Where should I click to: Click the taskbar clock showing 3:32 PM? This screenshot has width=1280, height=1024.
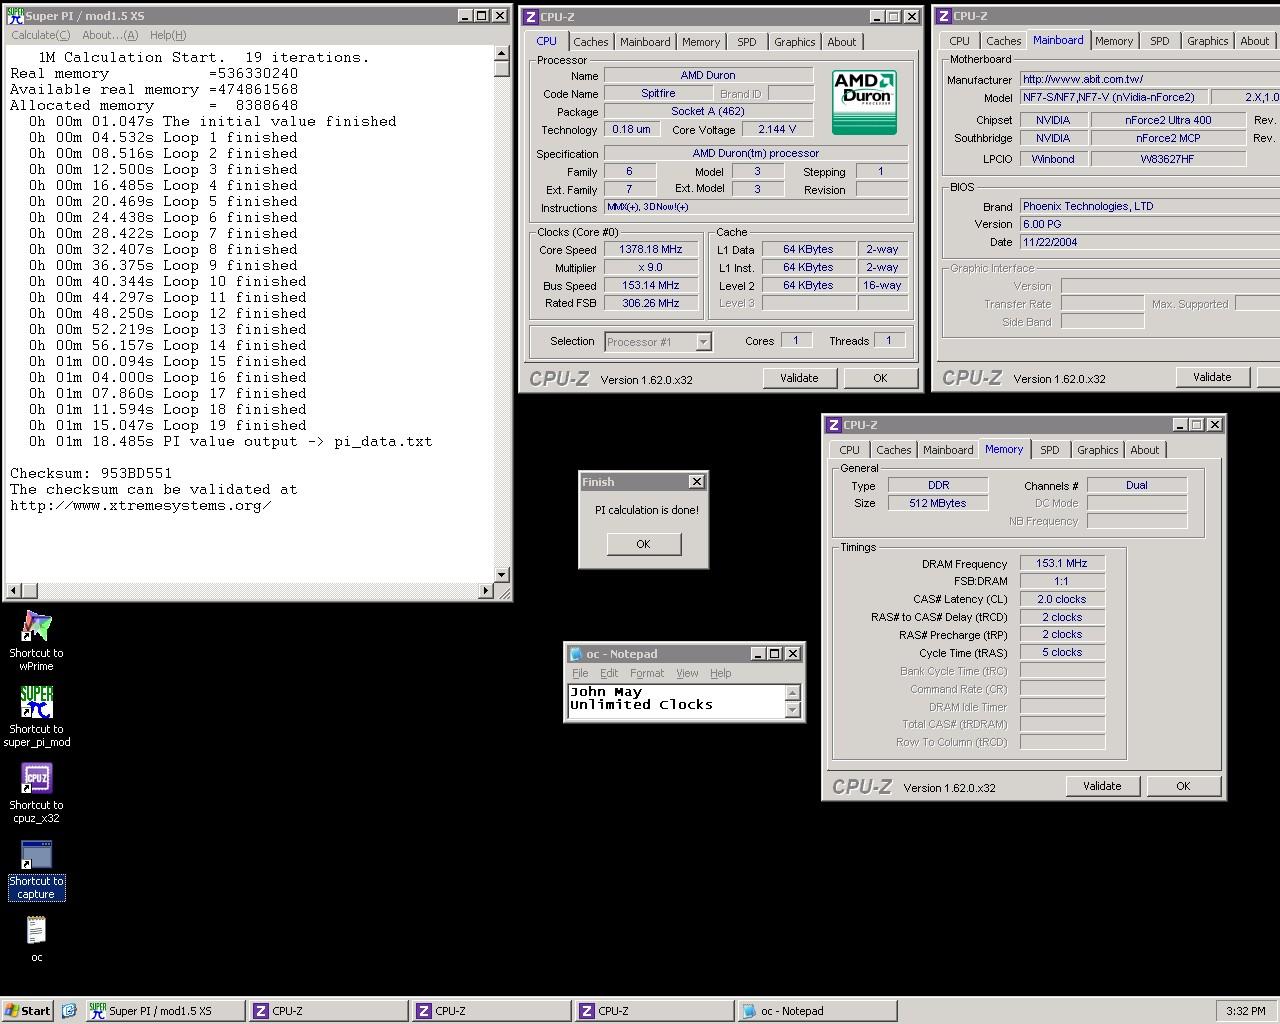tap(1245, 1011)
